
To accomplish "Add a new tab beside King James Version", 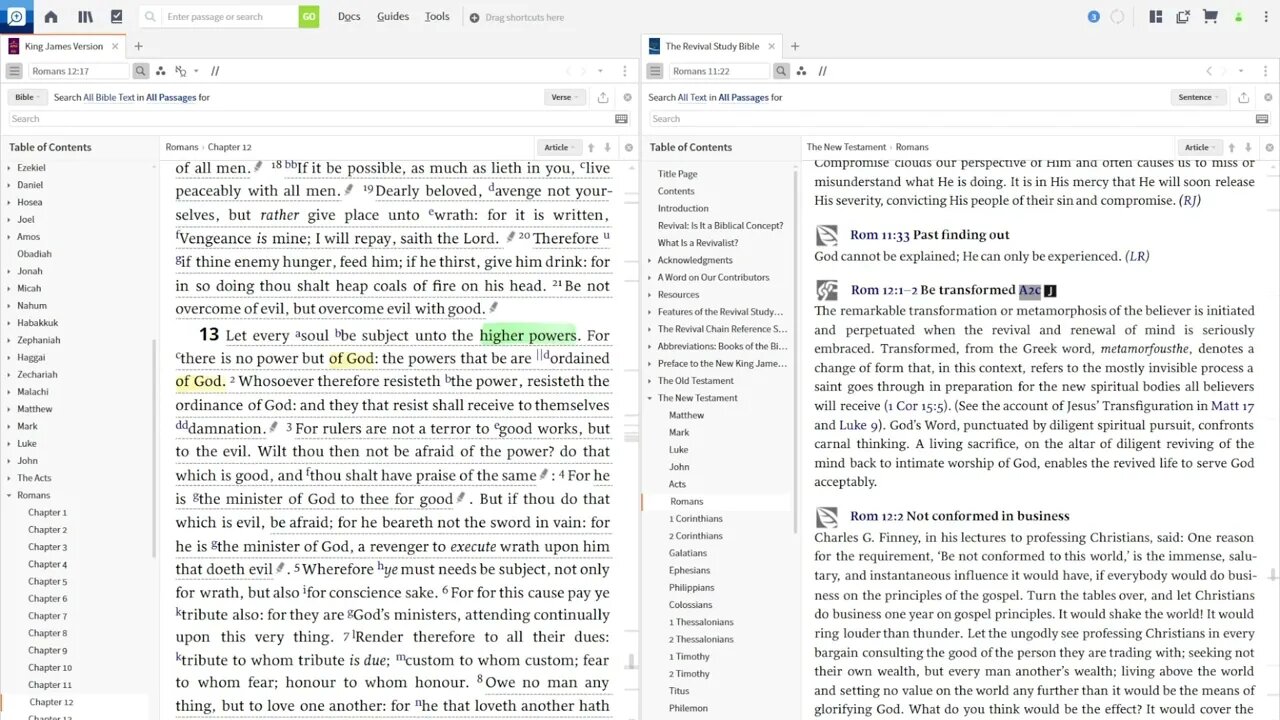I will click(138, 46).
